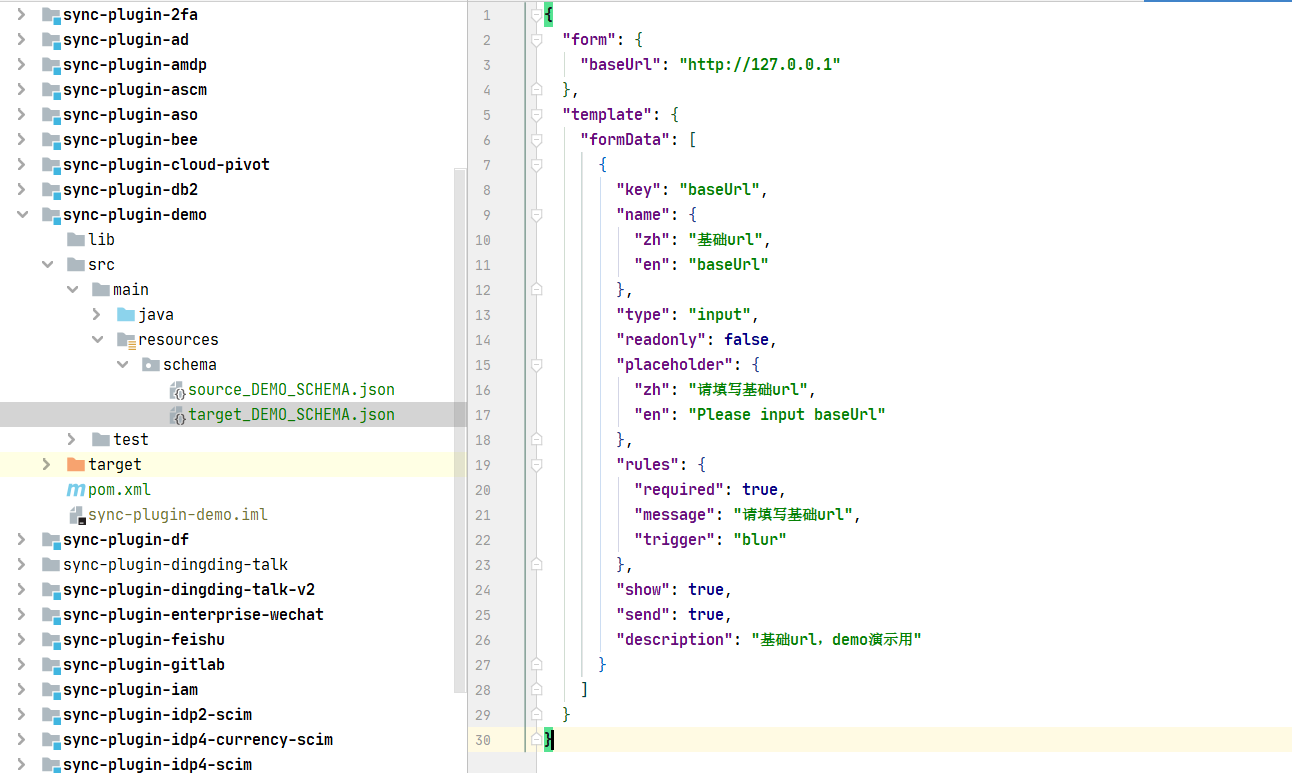Expand the test folder
The height and width of the screenshot is (773, 1292).
point(71,439)
